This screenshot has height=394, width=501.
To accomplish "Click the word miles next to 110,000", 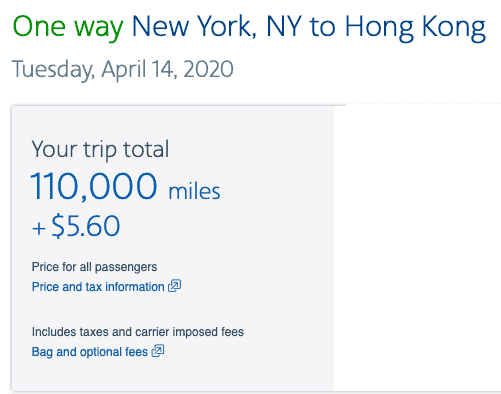I will pos(194,191).
